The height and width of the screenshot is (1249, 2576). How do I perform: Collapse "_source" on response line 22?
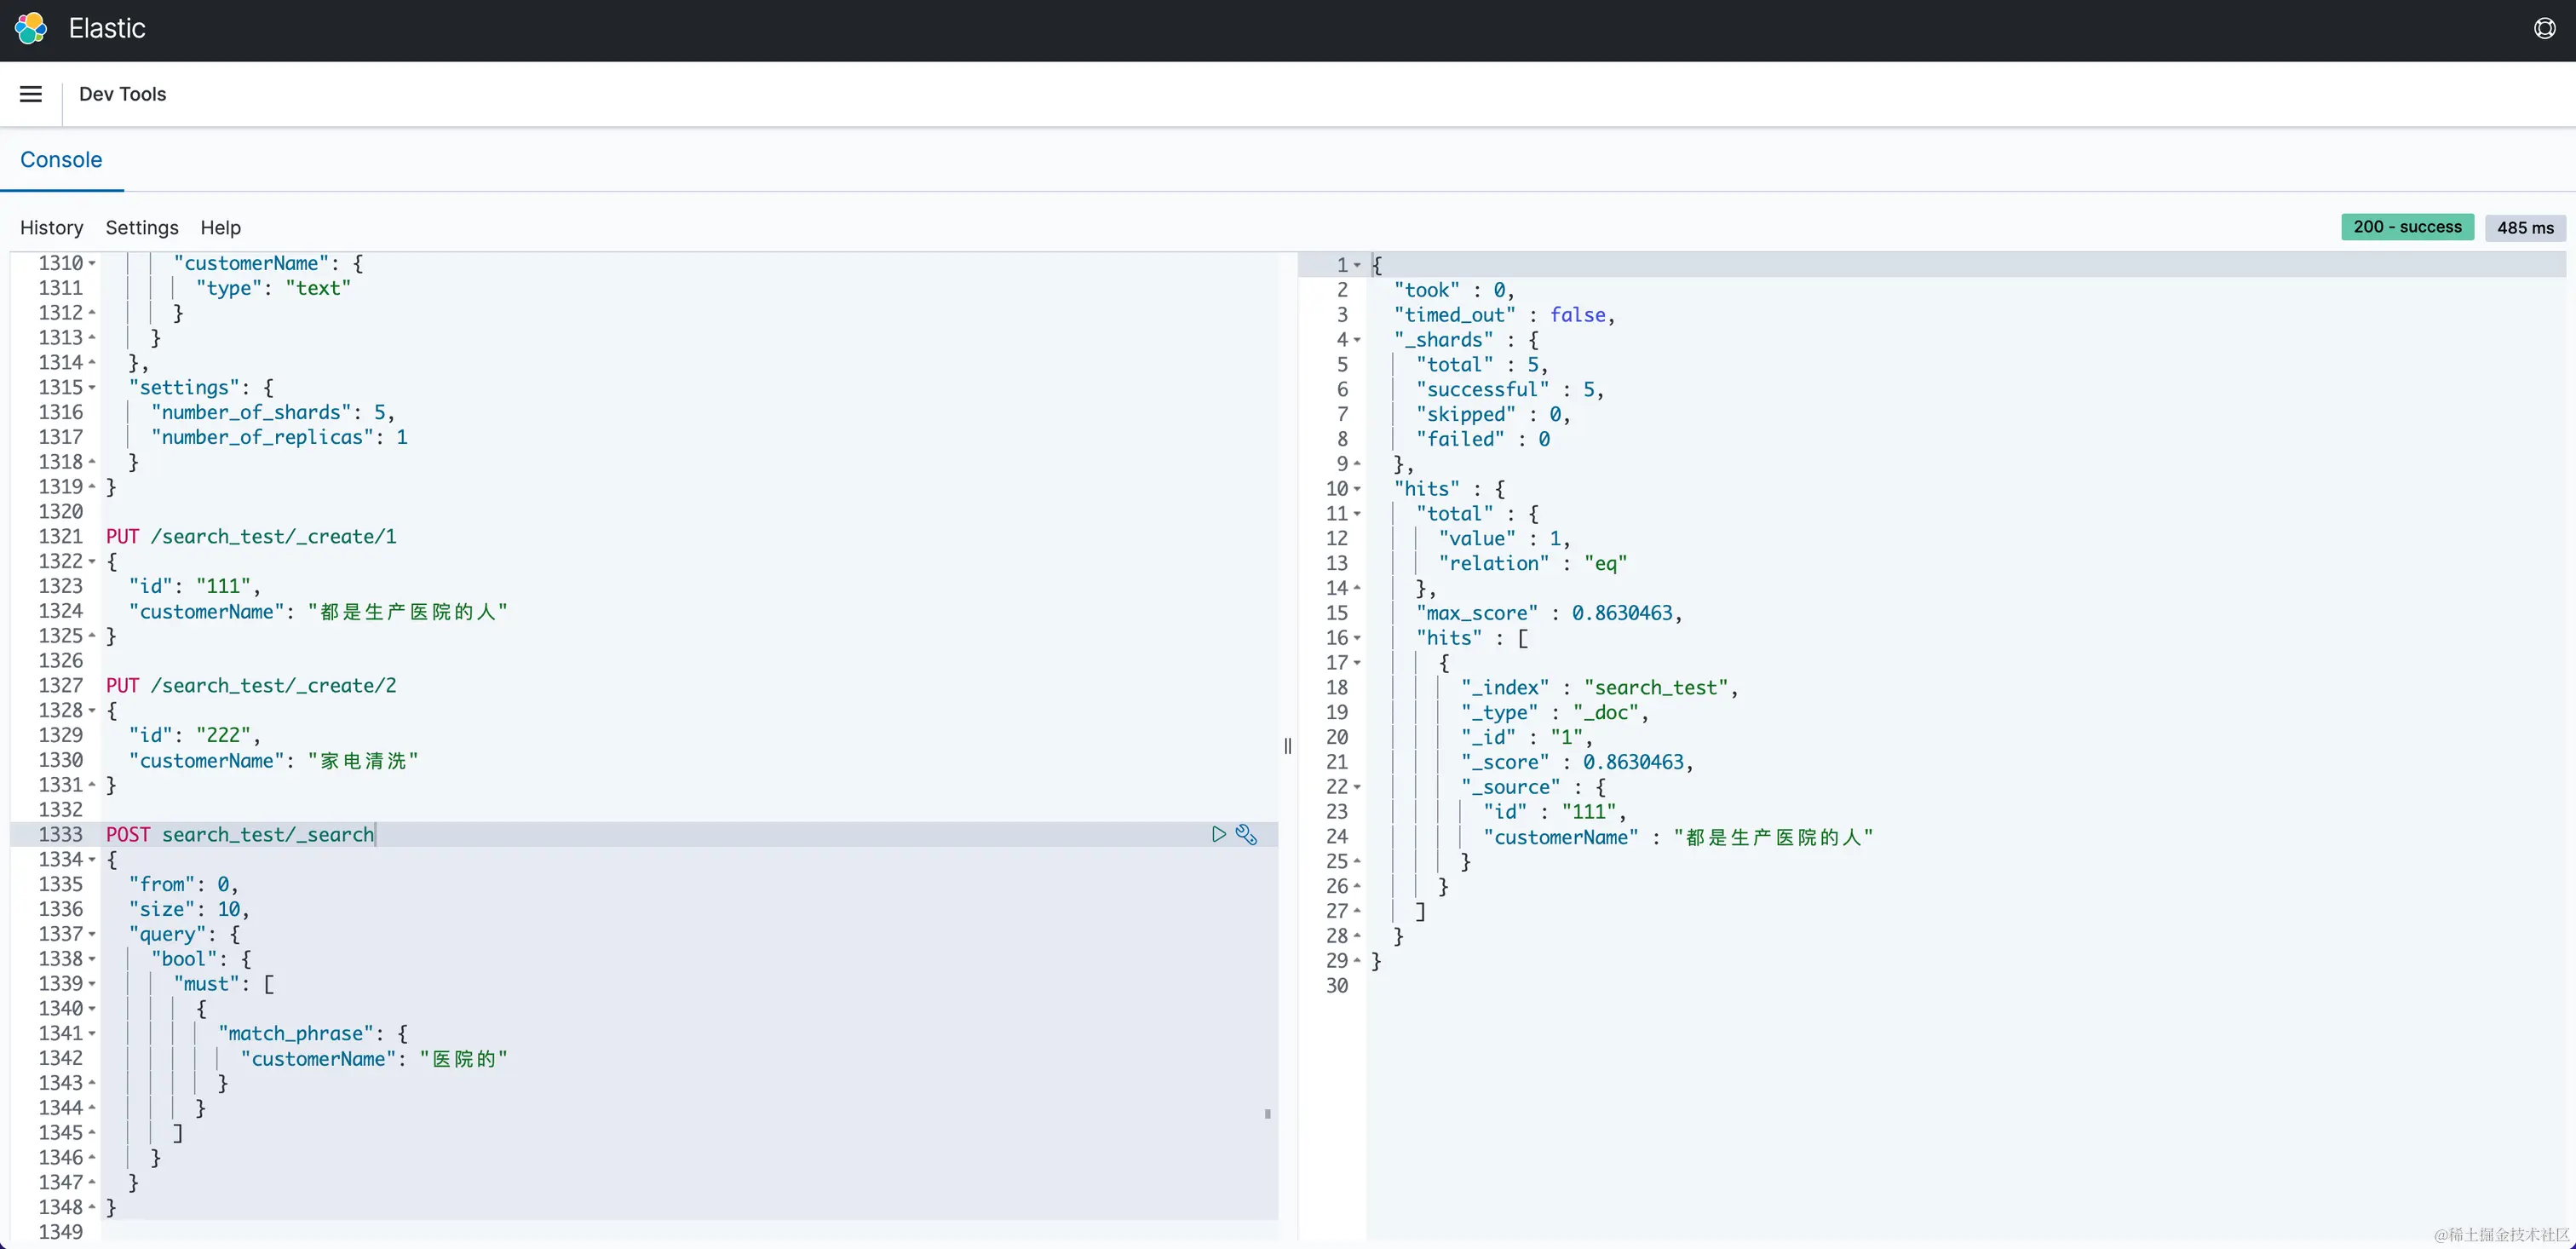[x=1357, y=787]
